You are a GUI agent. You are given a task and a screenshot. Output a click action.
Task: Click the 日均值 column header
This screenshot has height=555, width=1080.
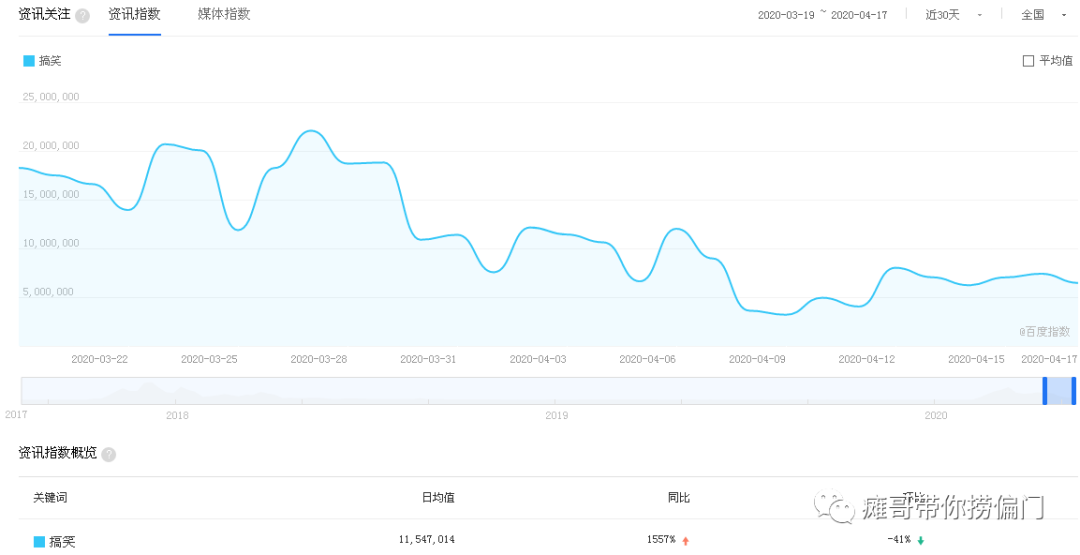pyautogui.click(x=437, y=497)
